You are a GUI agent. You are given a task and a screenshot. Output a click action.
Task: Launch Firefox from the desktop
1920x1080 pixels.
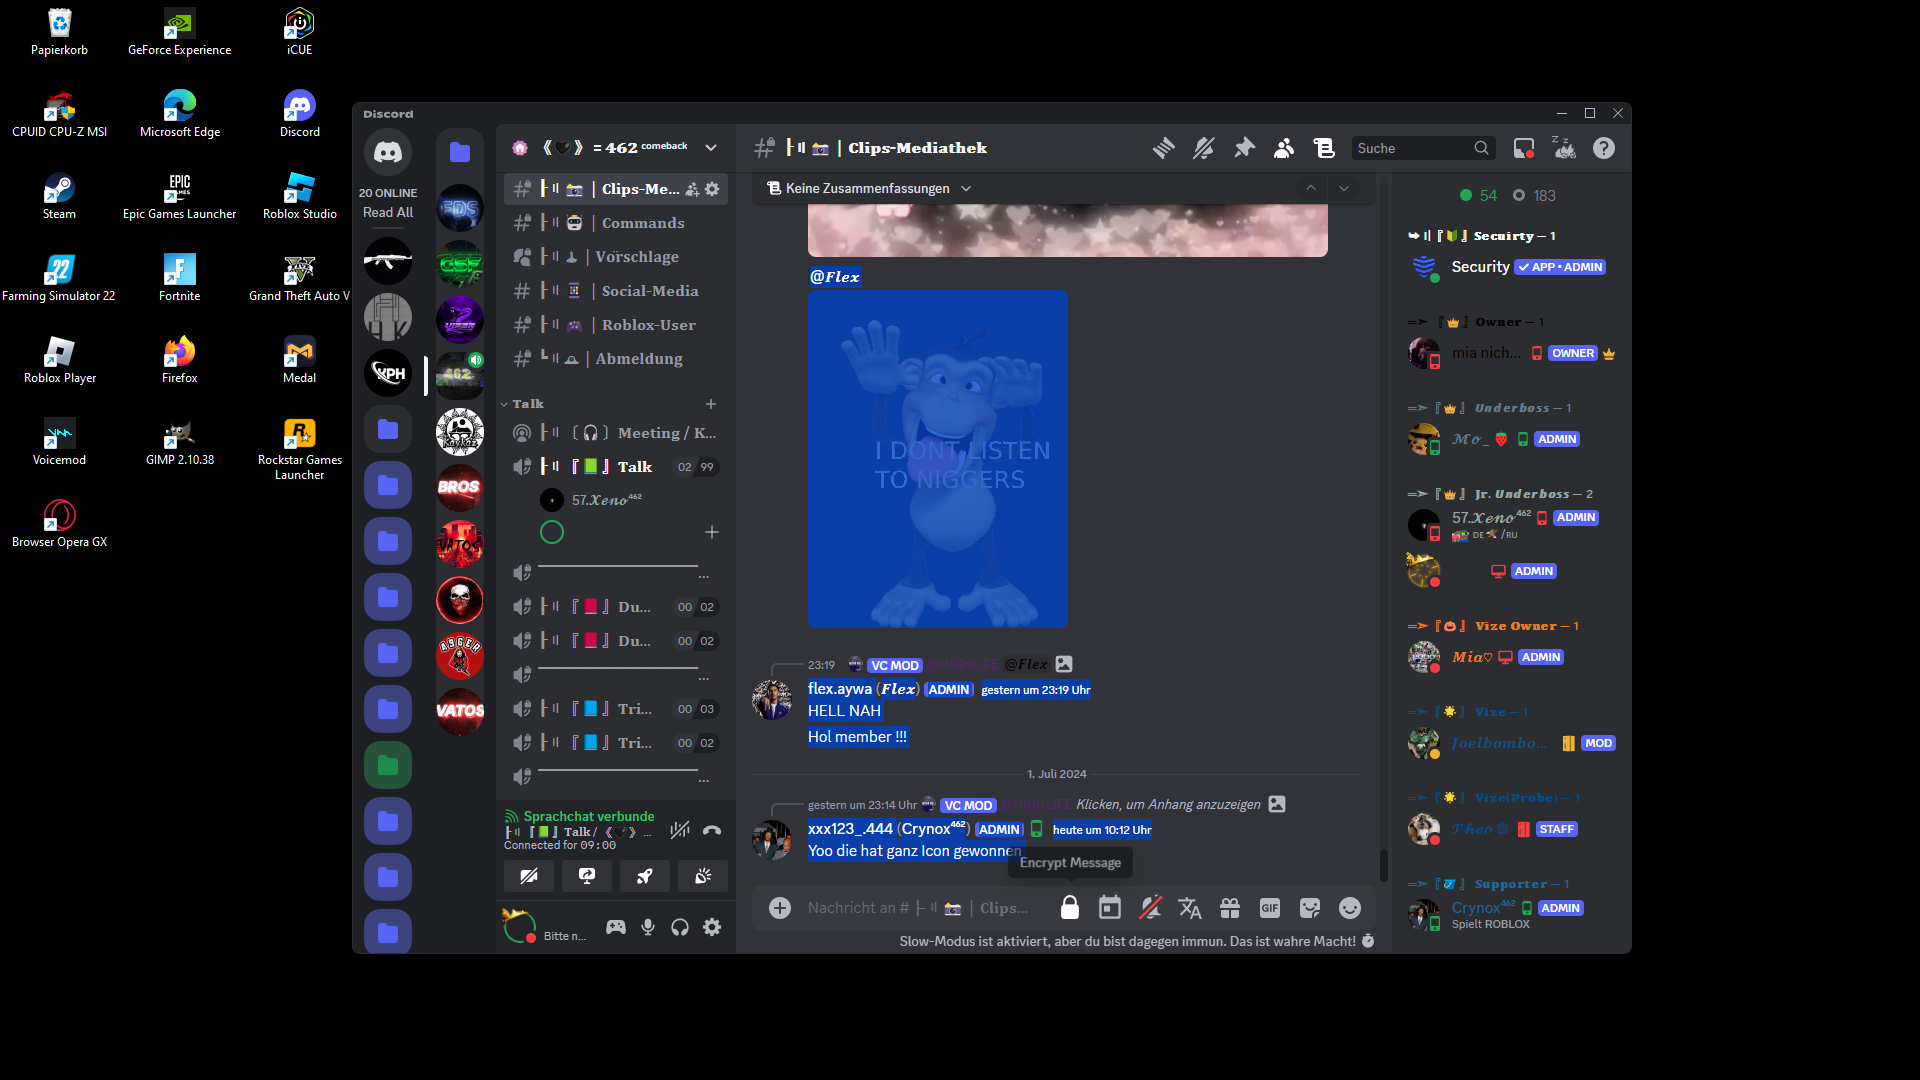pos(180,361)
